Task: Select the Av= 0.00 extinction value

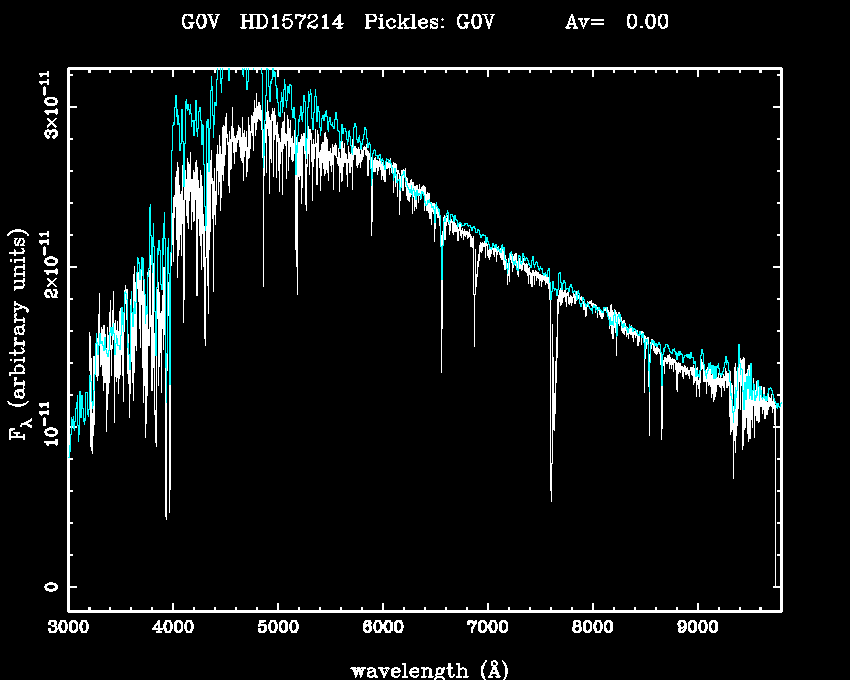Action: coord(617,22)
